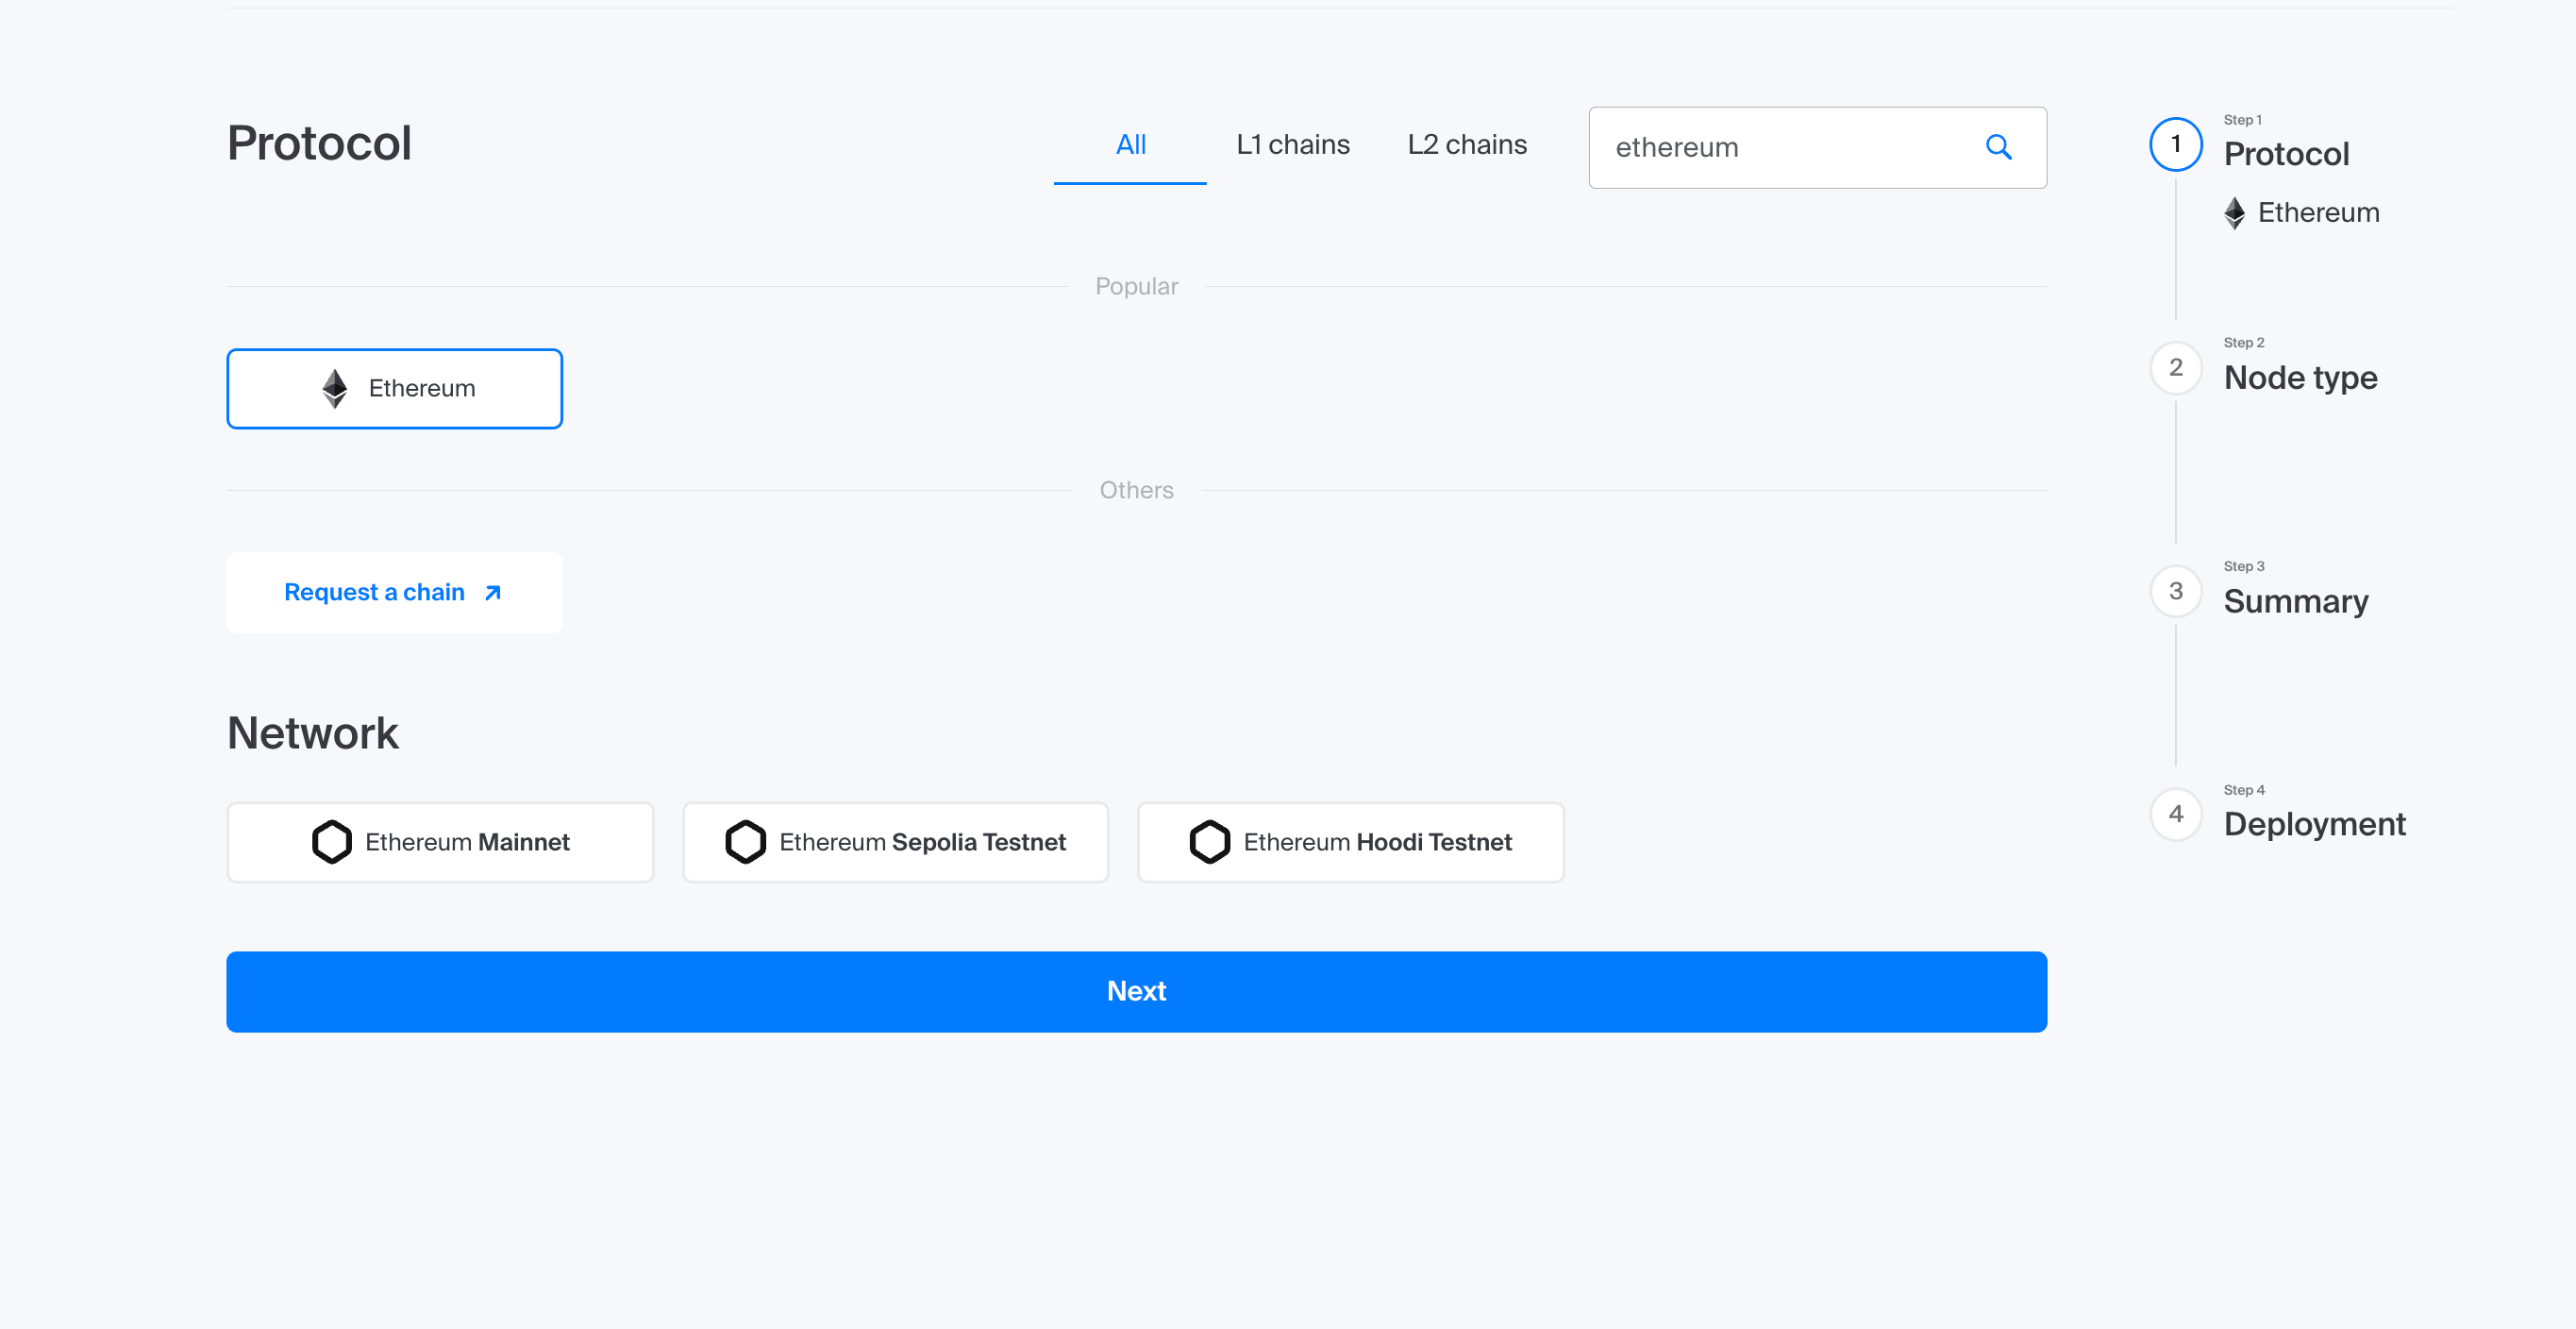Choose the Ethereum Hoodi Testnet network
Viewport: 2576px width, 1329px height.
[x=1351, y=842]
